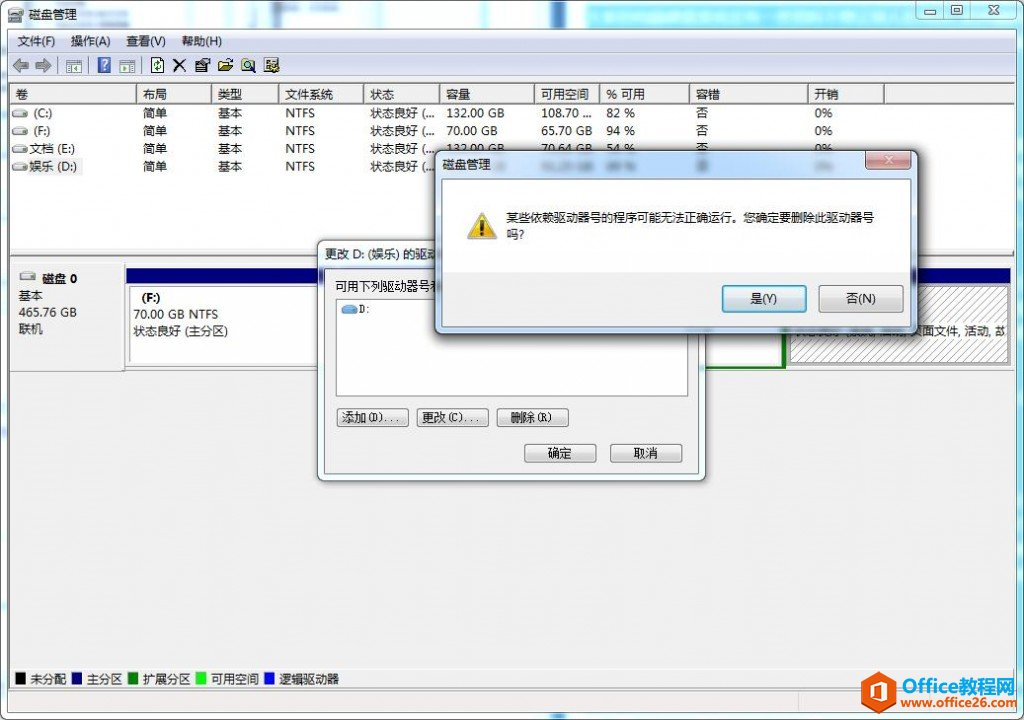Click the 磁盘 0 disk label panel
Screen dimensions: 1024x720
pyautogui.click(x=67, y=317)
